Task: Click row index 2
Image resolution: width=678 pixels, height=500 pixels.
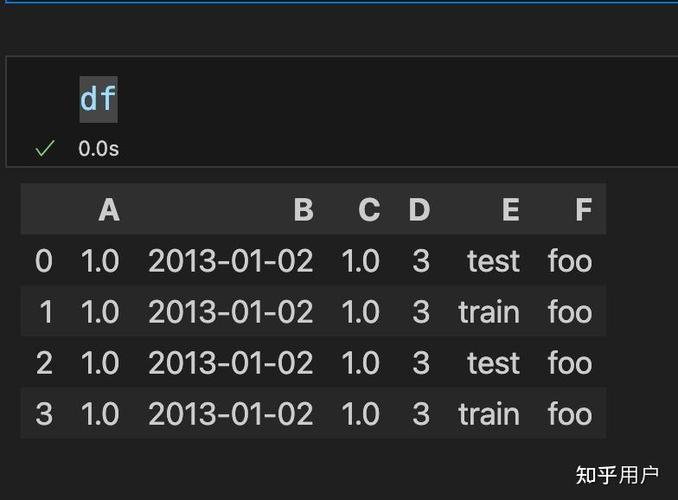Action: (44, 363)
